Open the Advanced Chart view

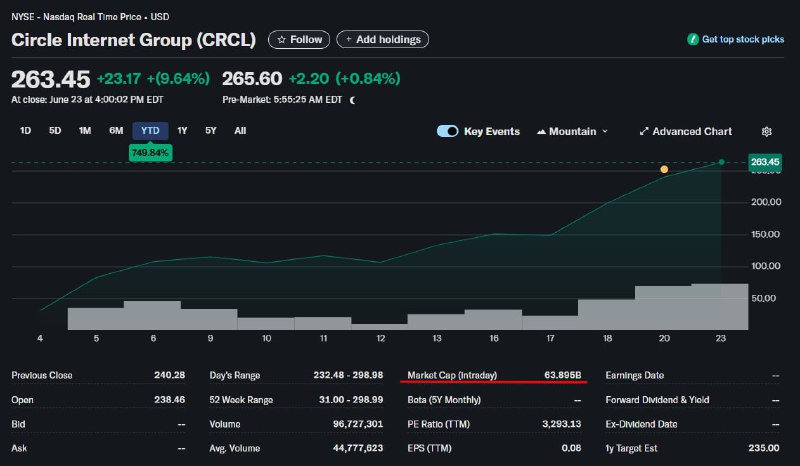click(x=686, y=131)
